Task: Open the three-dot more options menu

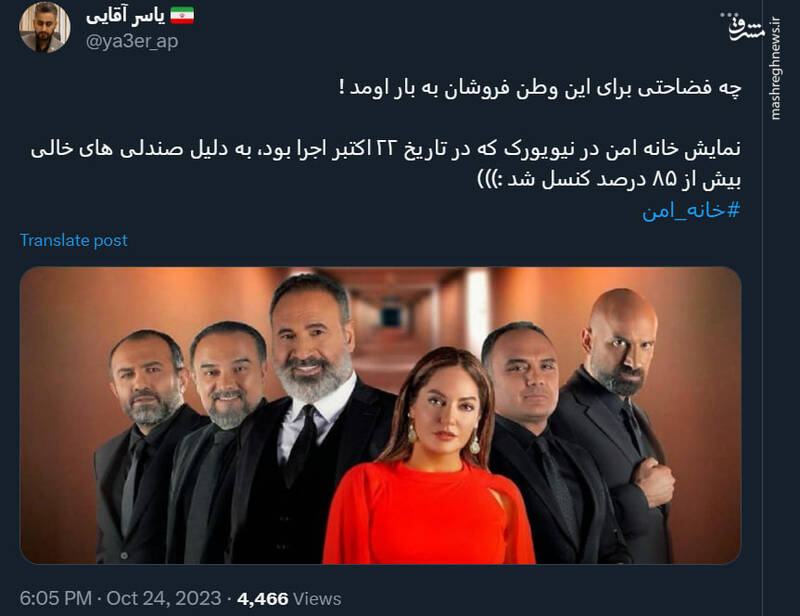Action: (x=728, y=16)
